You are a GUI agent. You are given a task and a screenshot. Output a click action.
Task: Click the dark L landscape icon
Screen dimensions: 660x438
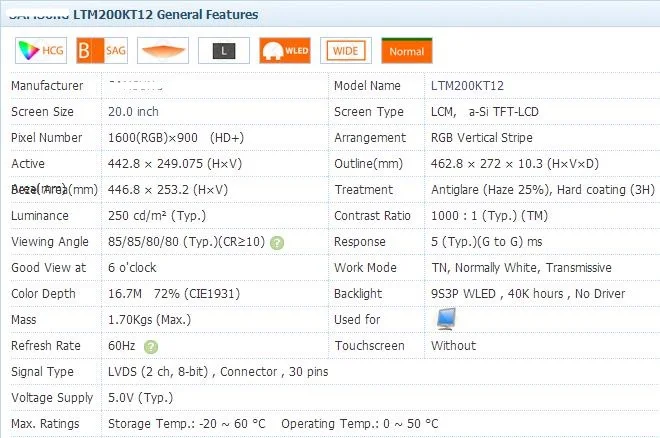click(x=224, y=50)
